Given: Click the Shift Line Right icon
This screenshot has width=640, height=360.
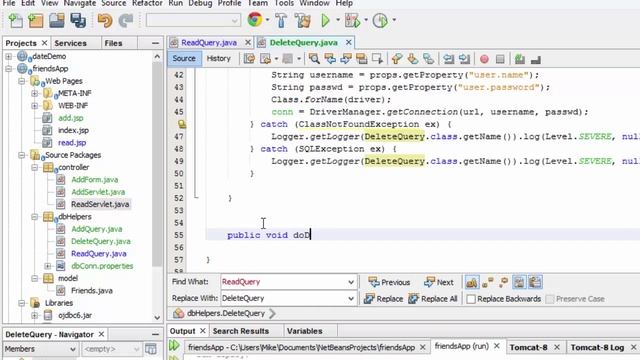Looking at the screenshot, I should (464, 59).
